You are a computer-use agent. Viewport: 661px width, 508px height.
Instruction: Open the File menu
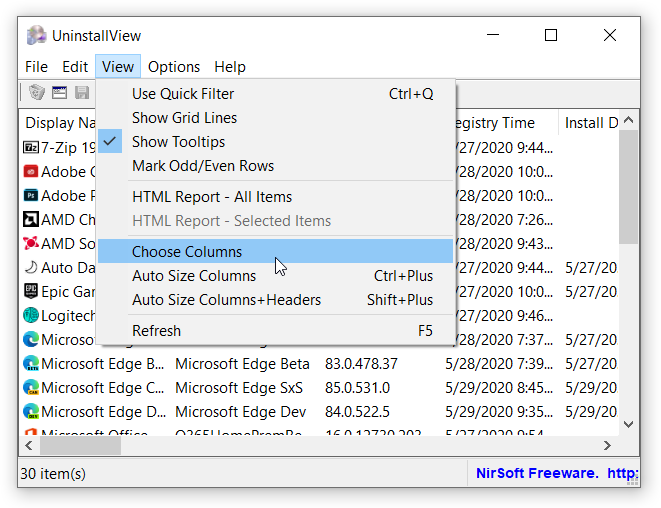[x=36, y=67]
